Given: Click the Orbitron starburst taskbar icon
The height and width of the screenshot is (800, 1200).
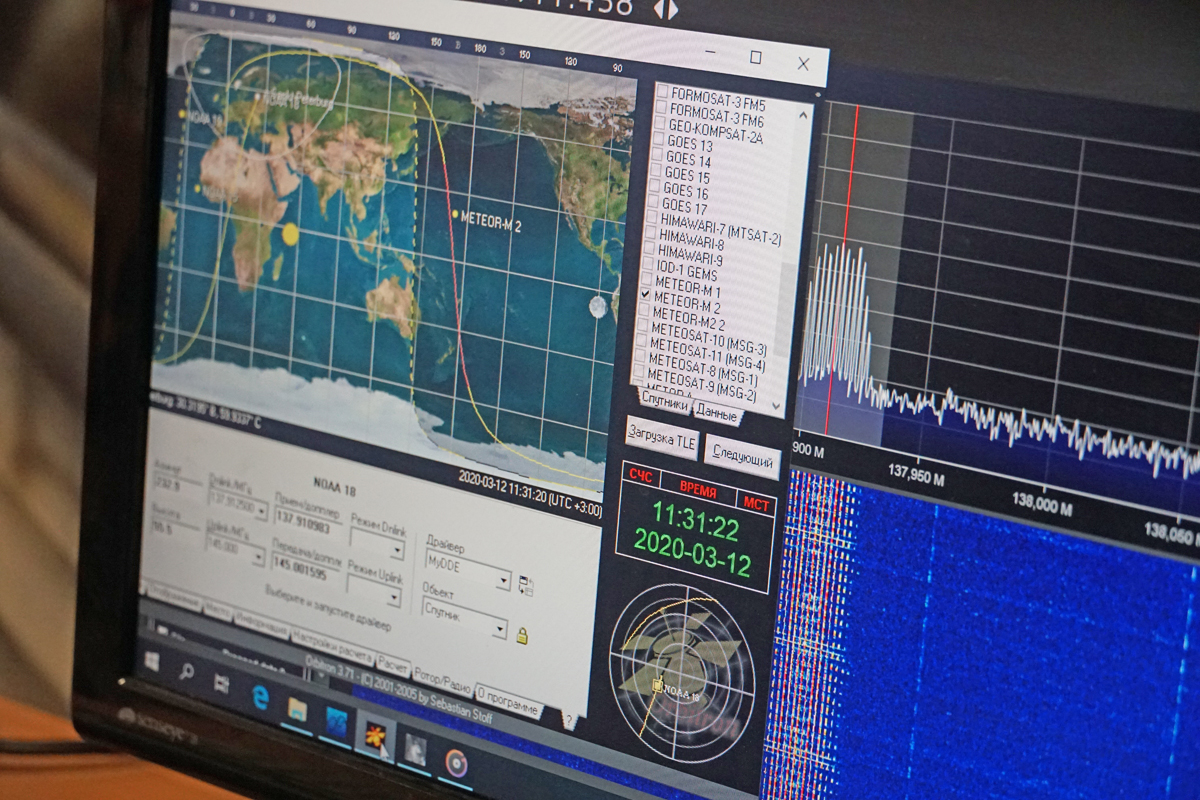Looking at the screenshot, I should click(x=376, y=736).
